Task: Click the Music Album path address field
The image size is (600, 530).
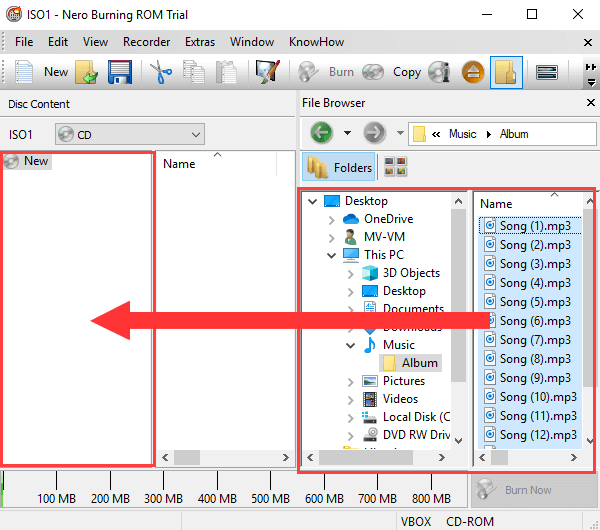Action: coord(502,134)
